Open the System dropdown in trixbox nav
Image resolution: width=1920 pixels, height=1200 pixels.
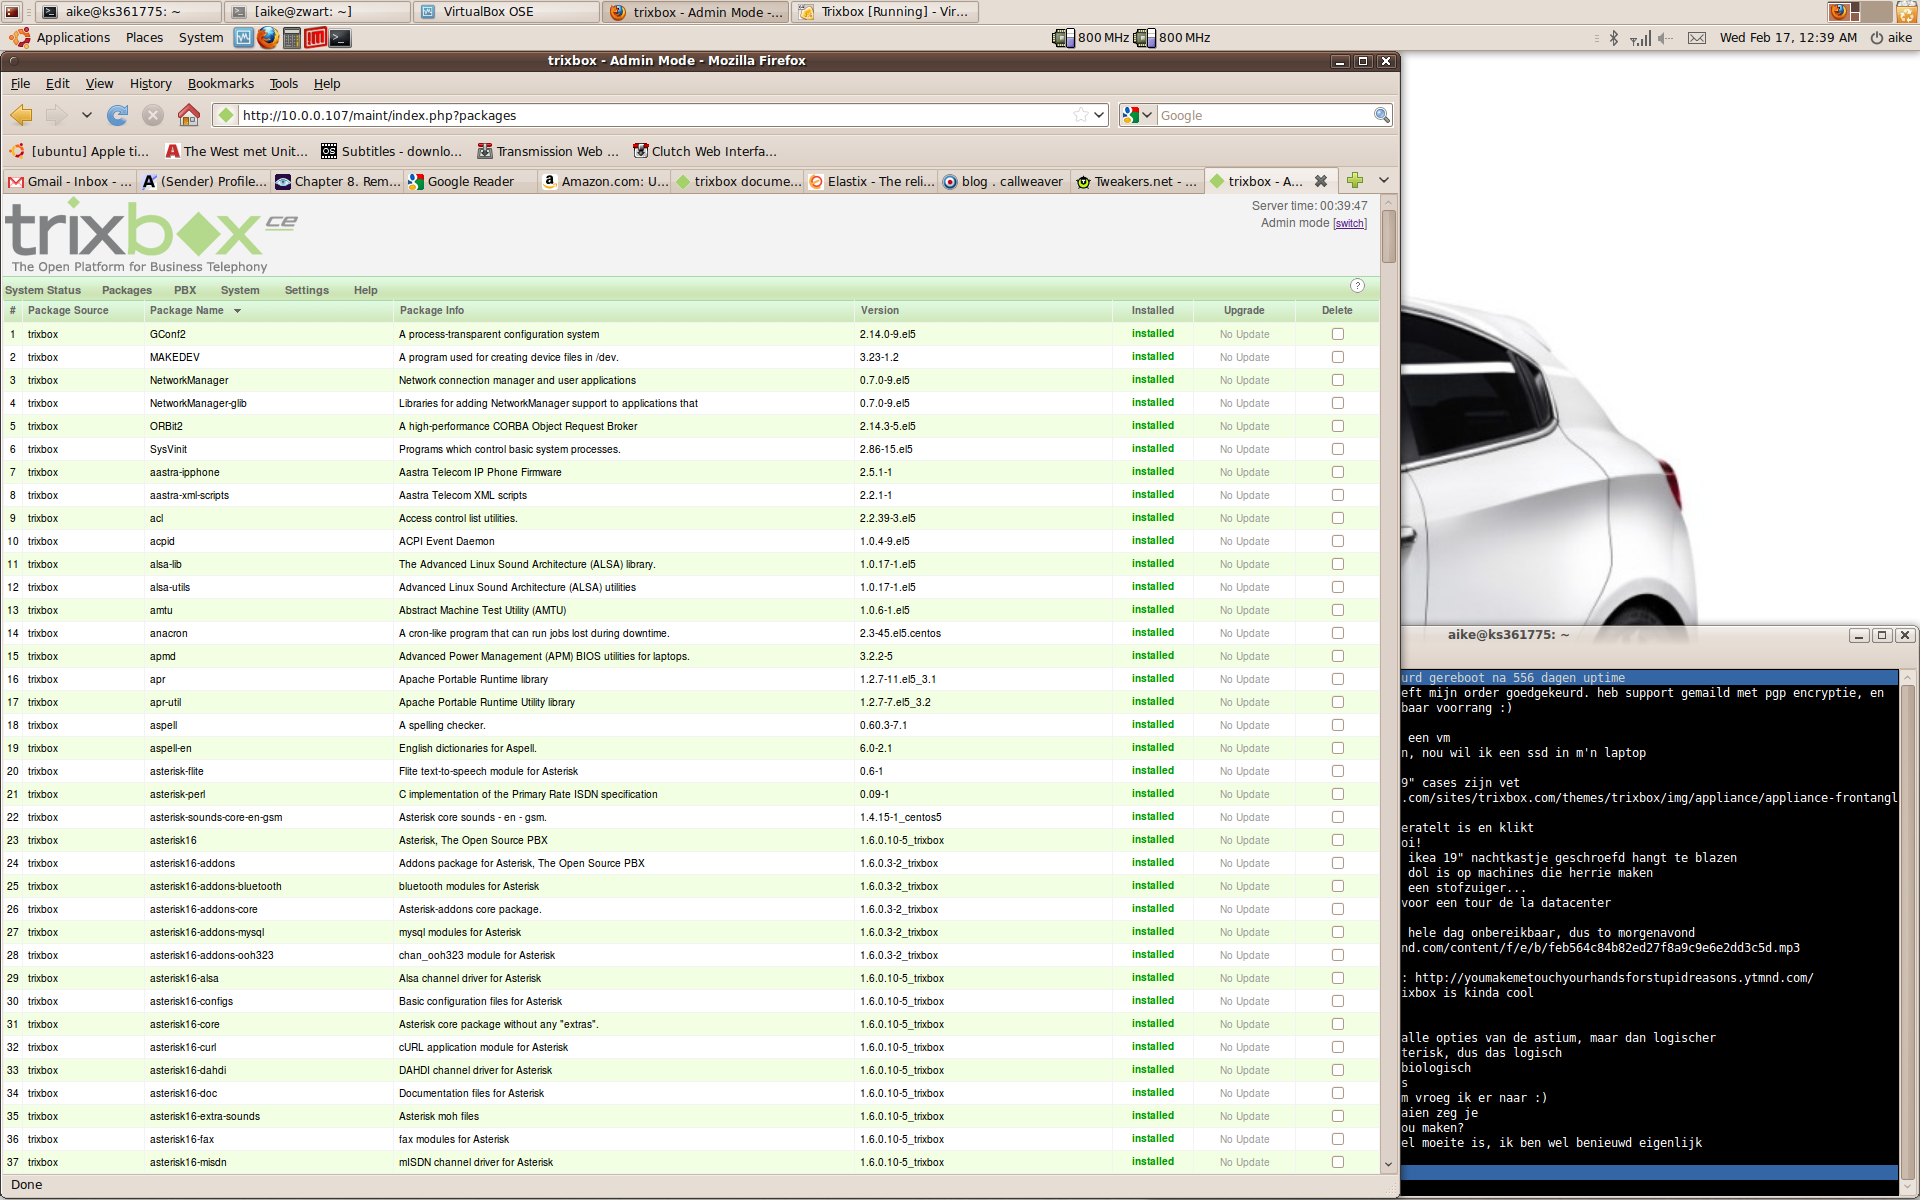[x=240, y=290]
